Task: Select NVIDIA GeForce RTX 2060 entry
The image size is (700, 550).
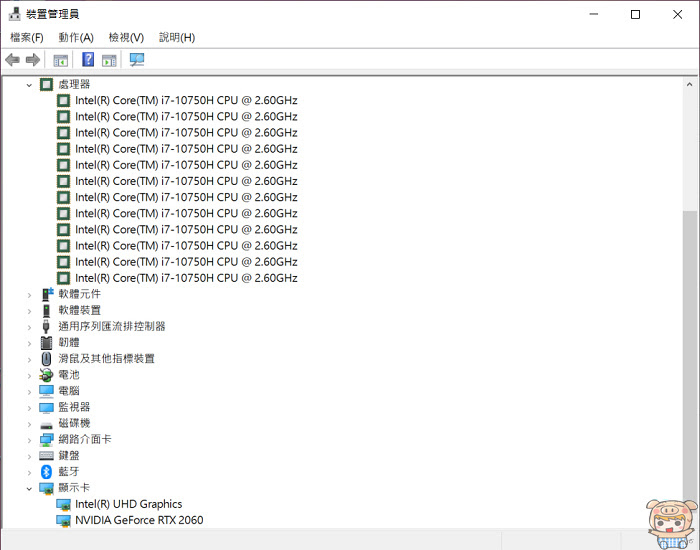Action: [139, 520]
